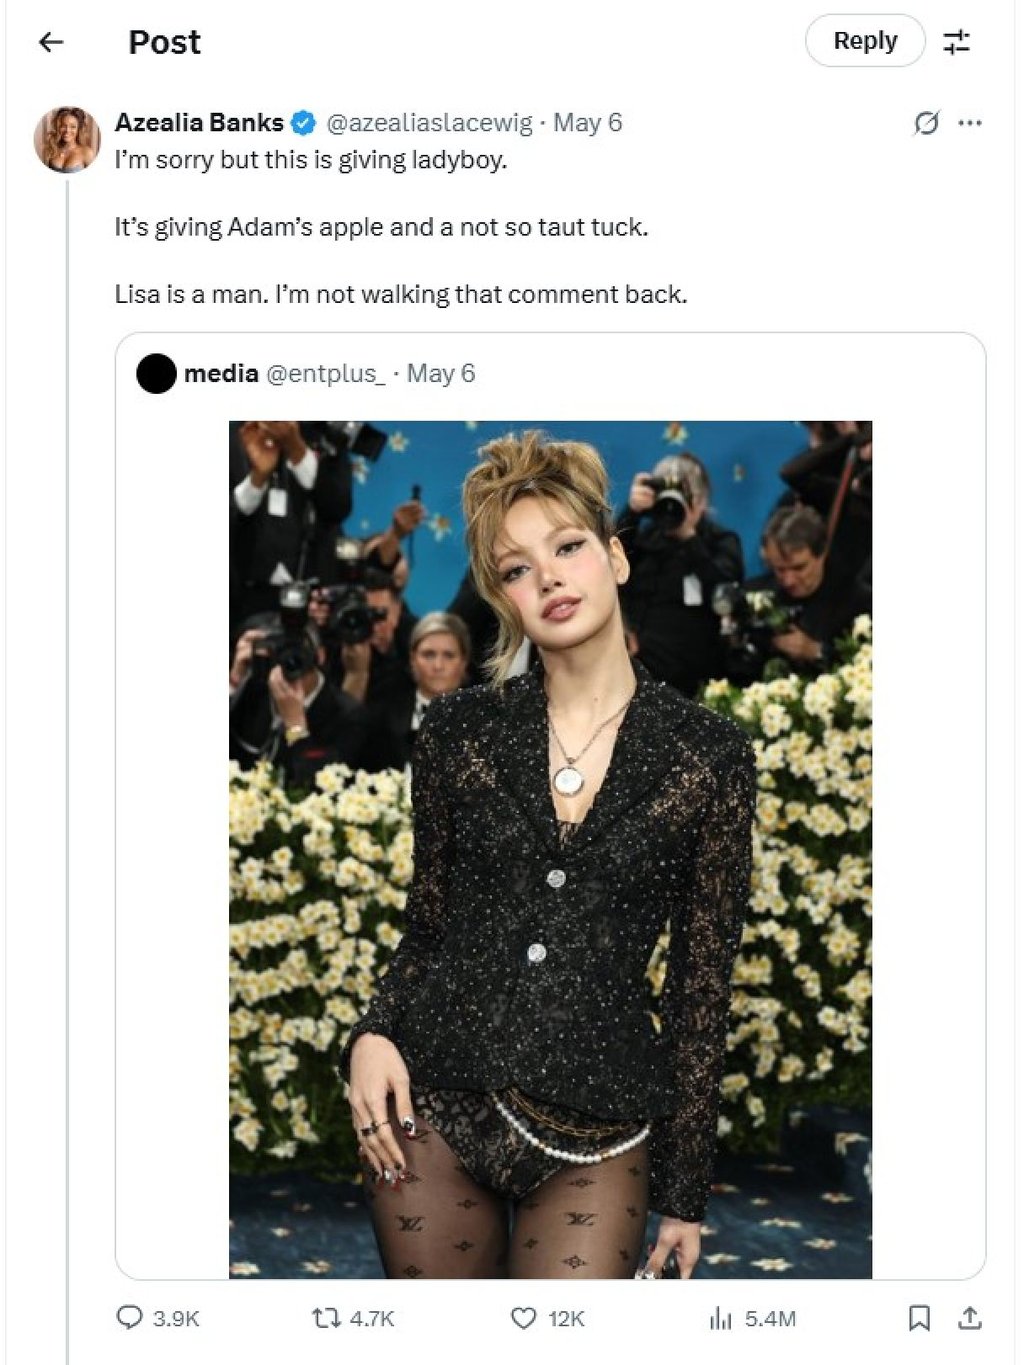View post analytics showing 5.4M
The height and width of the screenshot is (1365, 1024).
point(721,1318)
